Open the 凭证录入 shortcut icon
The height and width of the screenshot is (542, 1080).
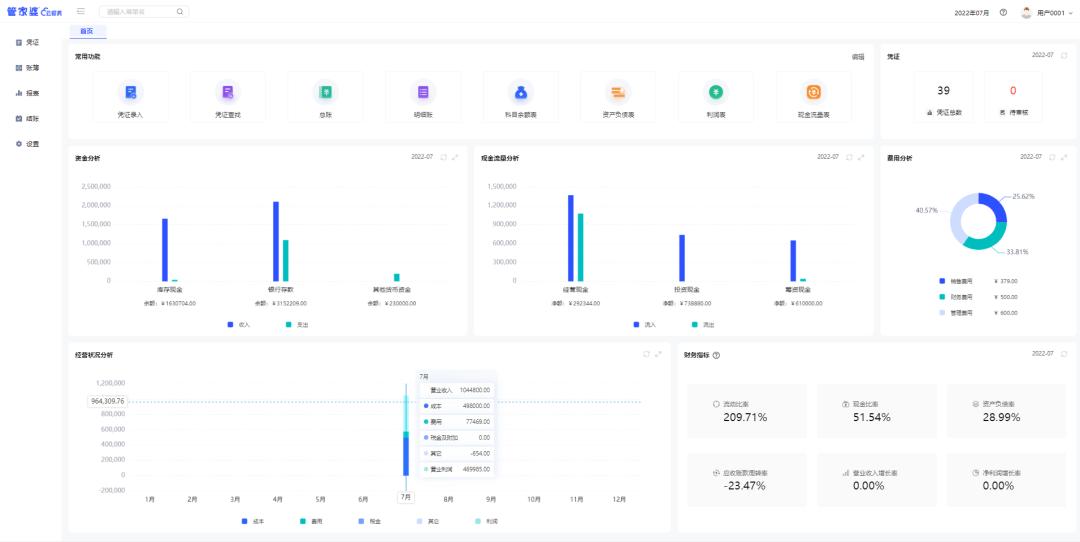(x=130, y=93)
